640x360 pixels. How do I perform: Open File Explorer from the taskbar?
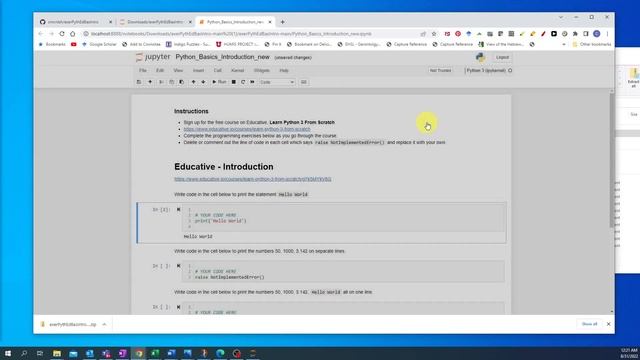[x=57, y=353]
